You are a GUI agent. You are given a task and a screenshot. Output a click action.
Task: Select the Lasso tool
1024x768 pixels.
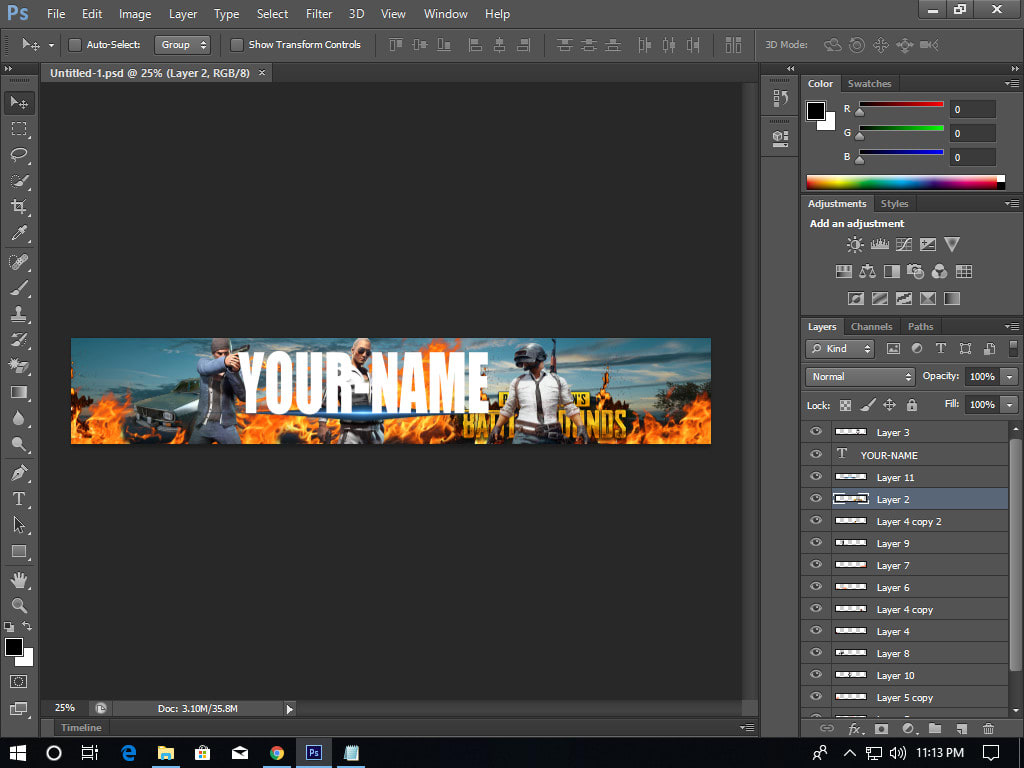(x=18, y=155)
